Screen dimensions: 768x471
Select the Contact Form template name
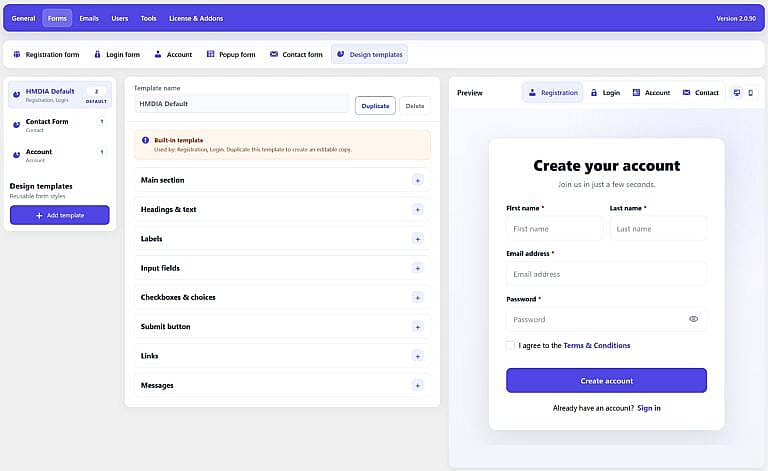coord(47,121)
